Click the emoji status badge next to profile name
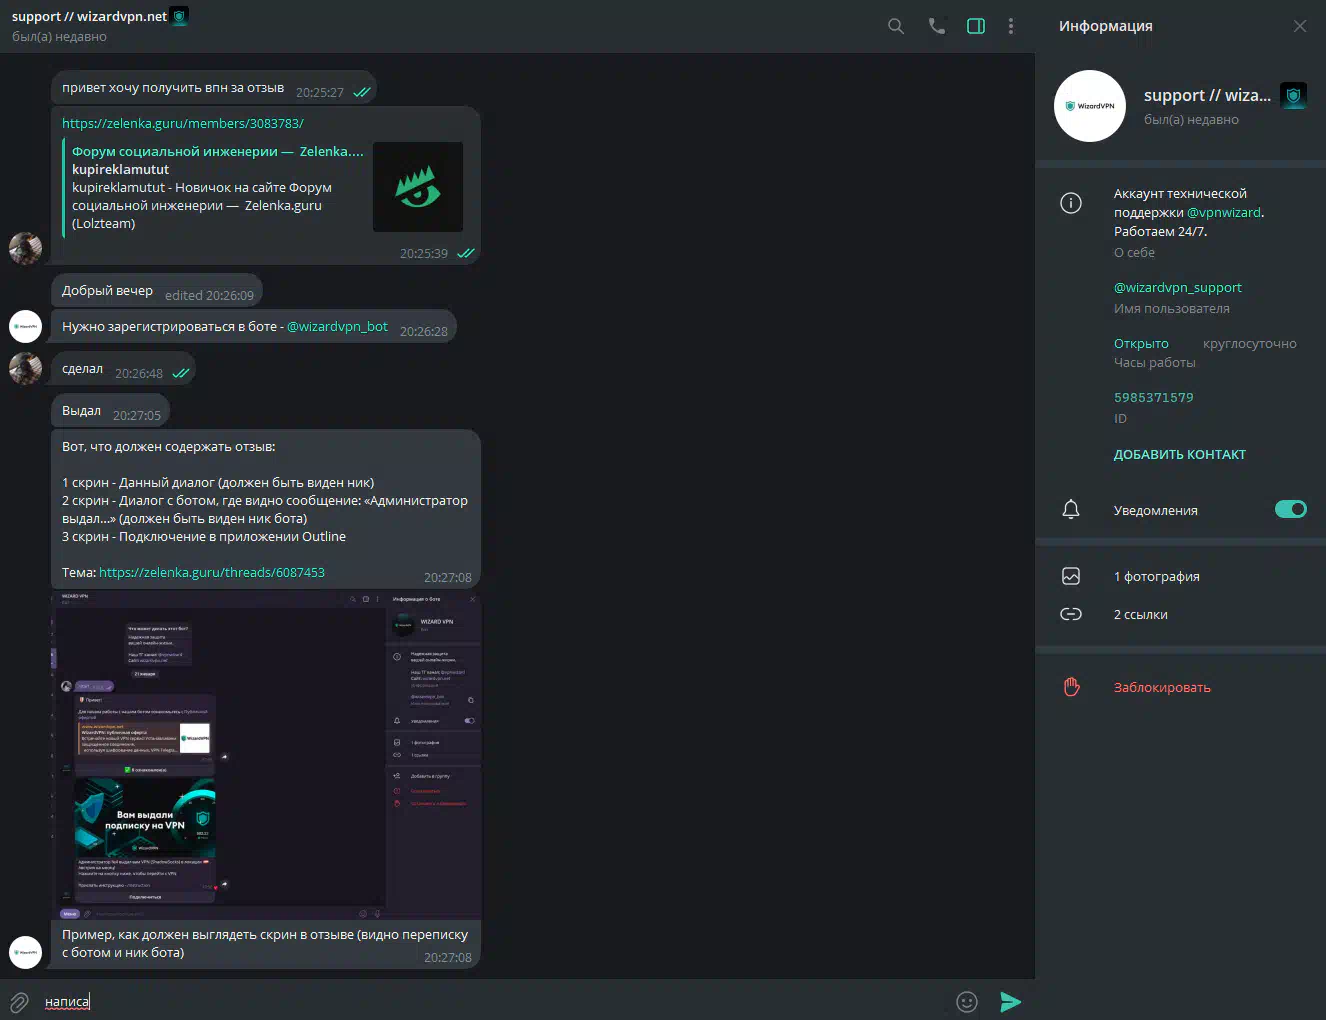The width and height of the screenshot is (1326, 1020). click(1294, 96)
